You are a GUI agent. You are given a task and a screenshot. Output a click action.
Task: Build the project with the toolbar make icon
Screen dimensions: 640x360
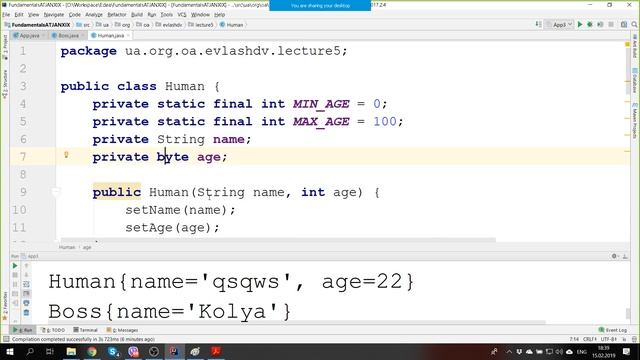[x=538, y=24]
